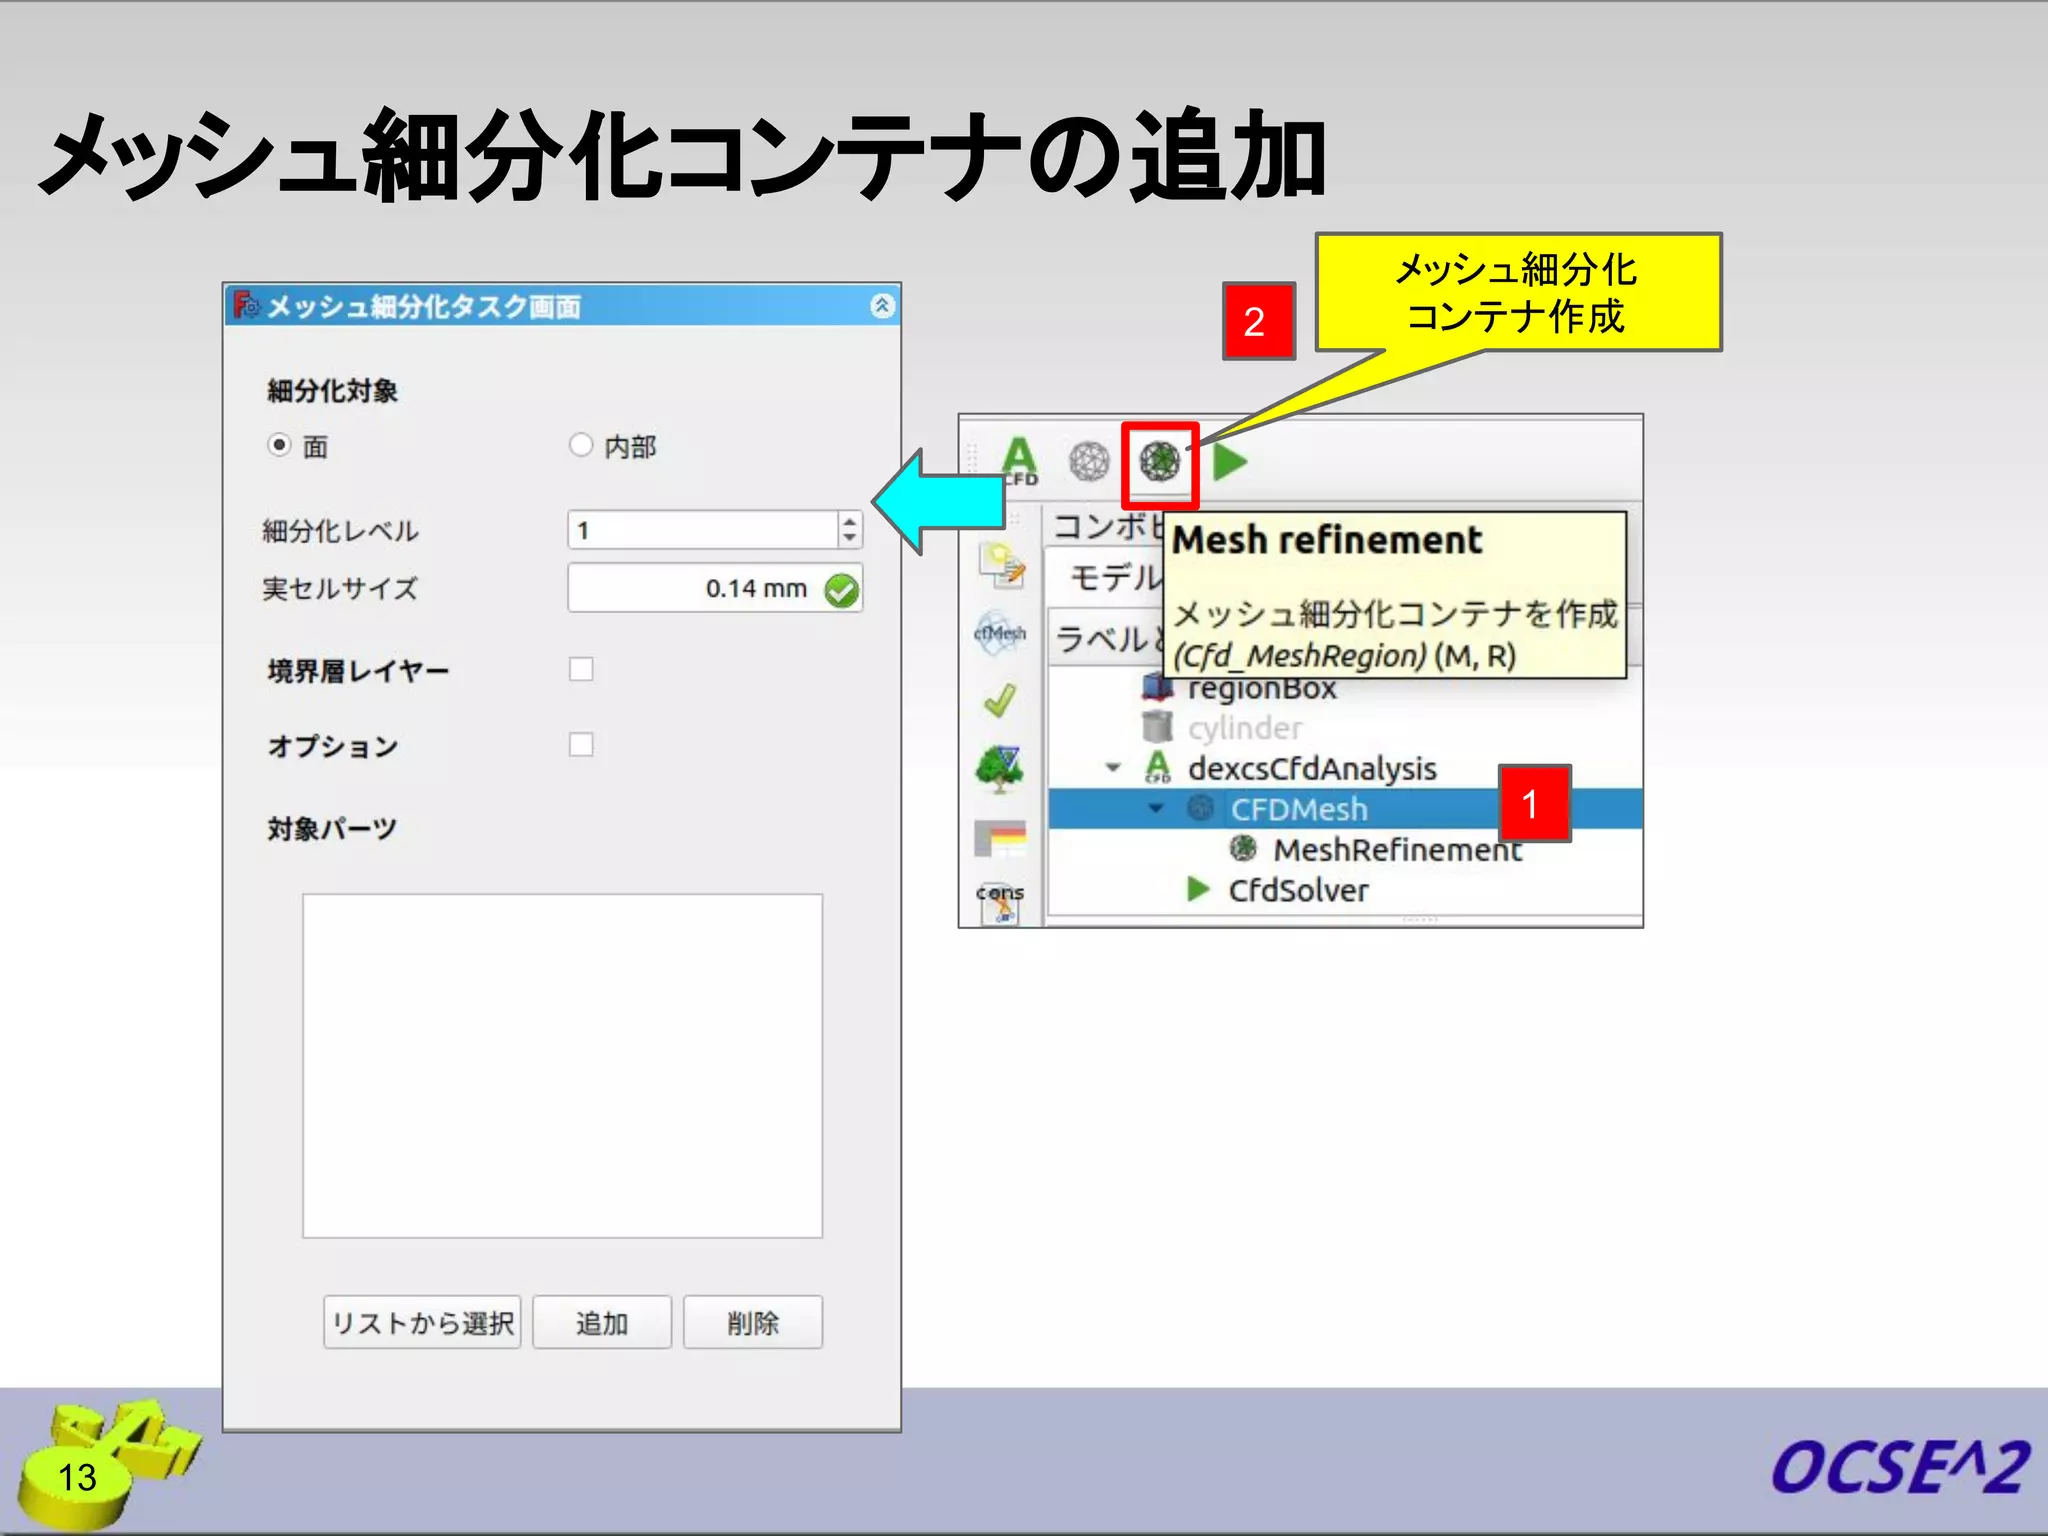Enable the 境界層レイヤー checkbox
The image size is (2048, 1536).
[x=581, y=669]
